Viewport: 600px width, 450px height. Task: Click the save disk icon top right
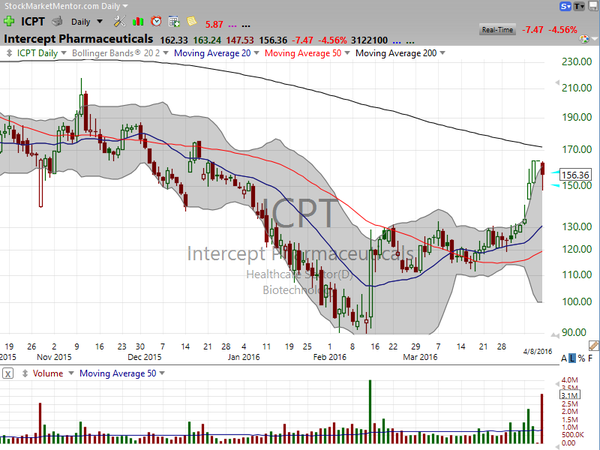point(593,6)
